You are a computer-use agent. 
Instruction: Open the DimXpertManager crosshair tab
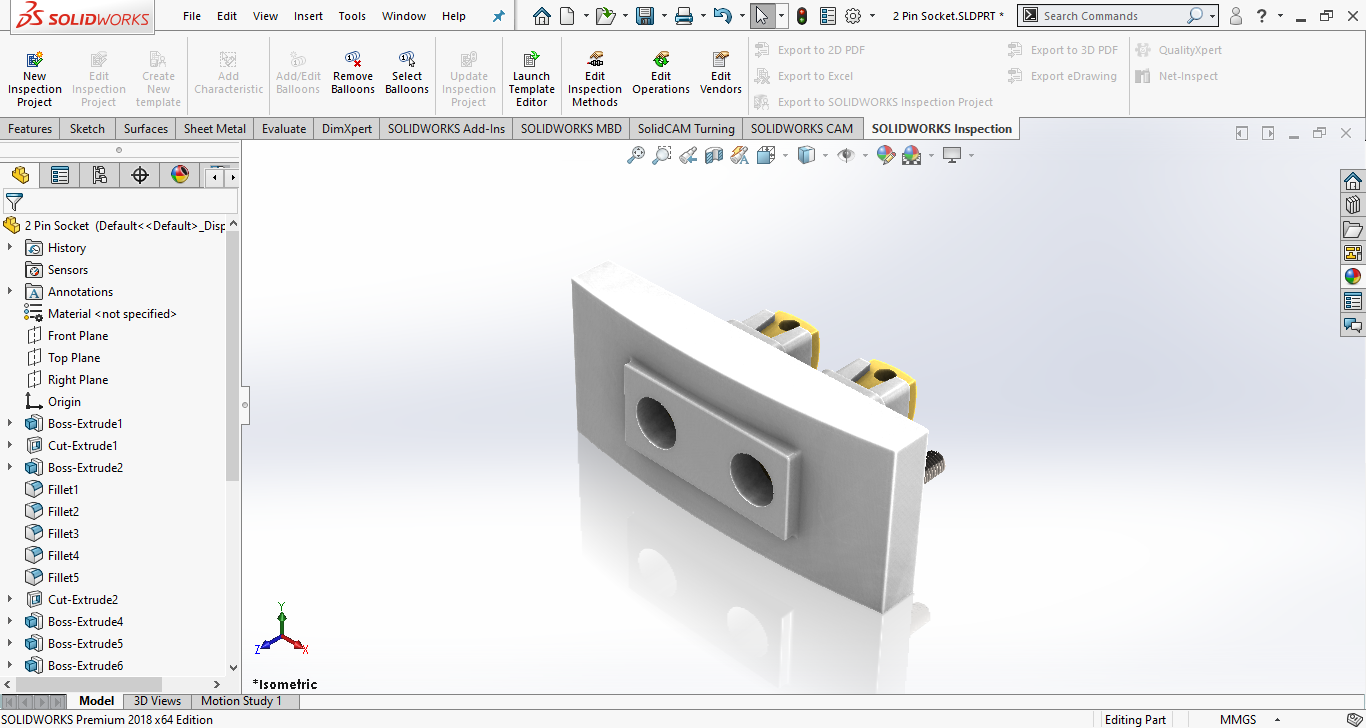(x=140, y=176)
